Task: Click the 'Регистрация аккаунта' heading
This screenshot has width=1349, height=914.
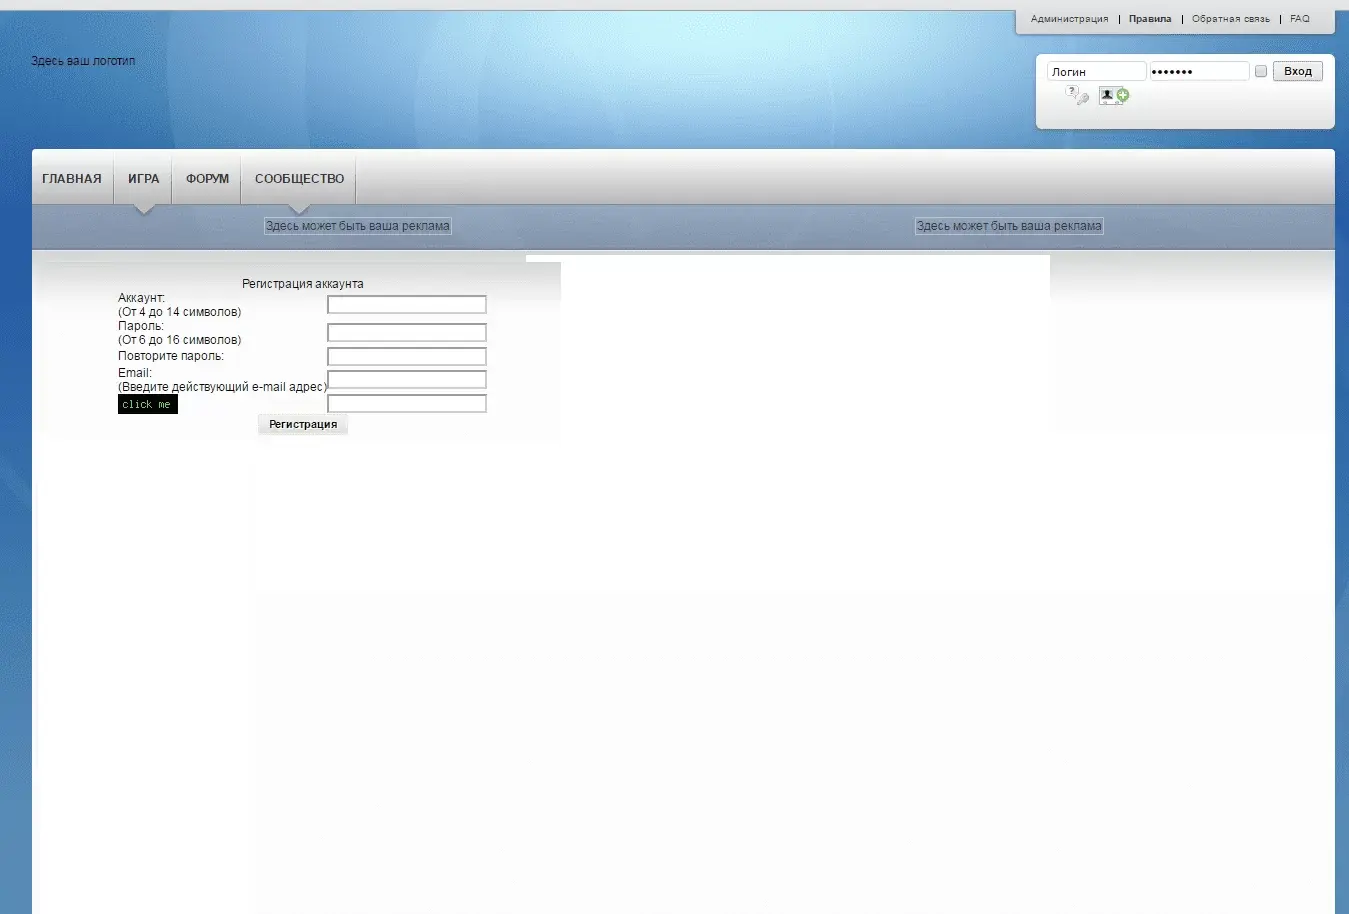Action: click(303, 284)
